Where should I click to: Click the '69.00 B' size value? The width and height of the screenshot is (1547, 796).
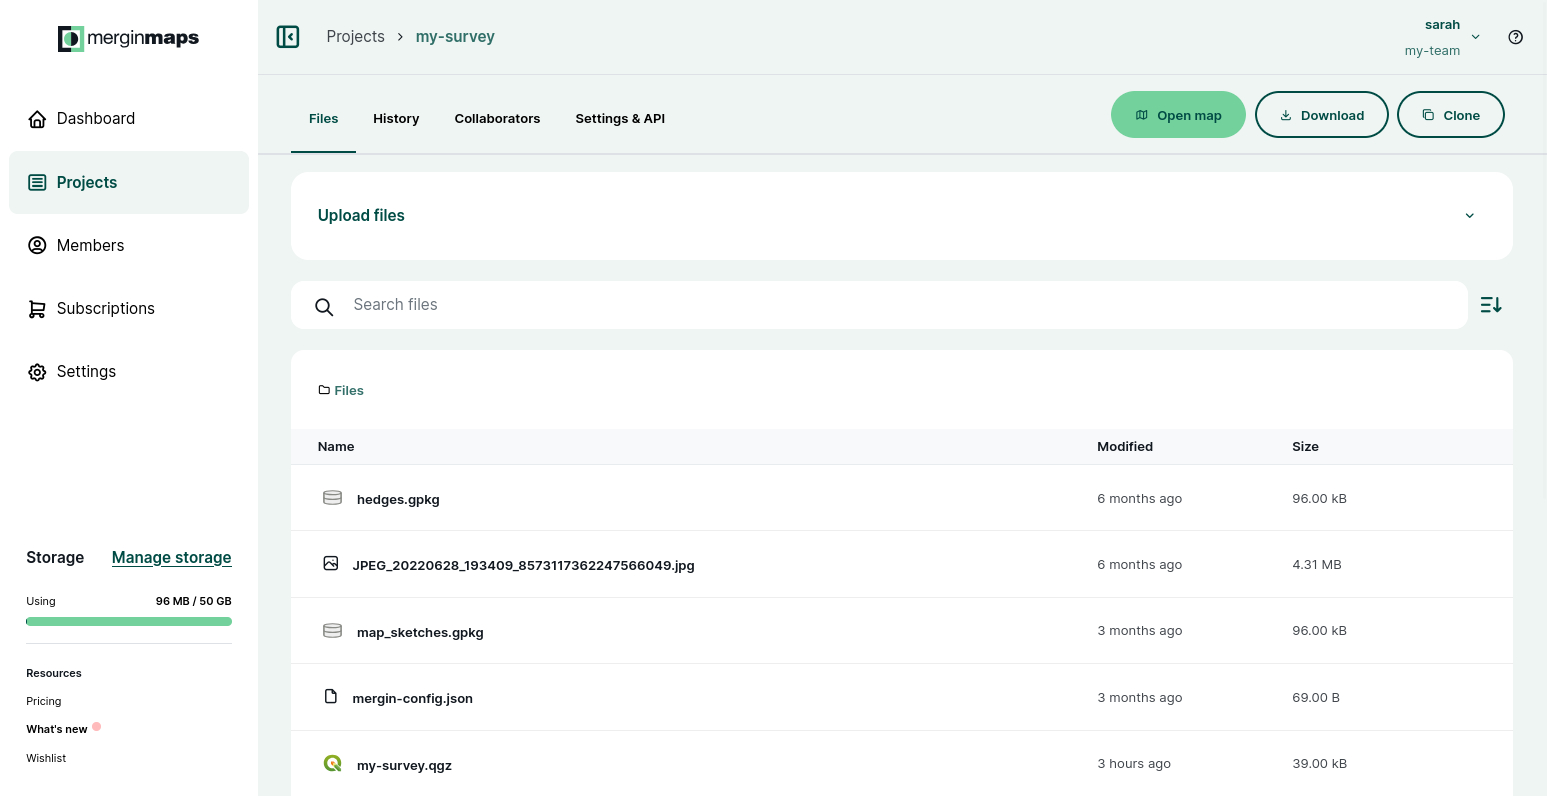coord(1316,698)
